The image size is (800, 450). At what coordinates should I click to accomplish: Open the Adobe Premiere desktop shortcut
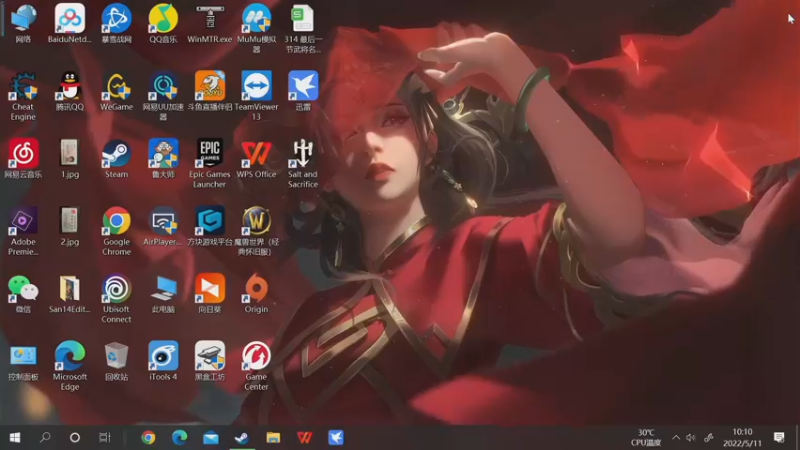coord(23,231)
